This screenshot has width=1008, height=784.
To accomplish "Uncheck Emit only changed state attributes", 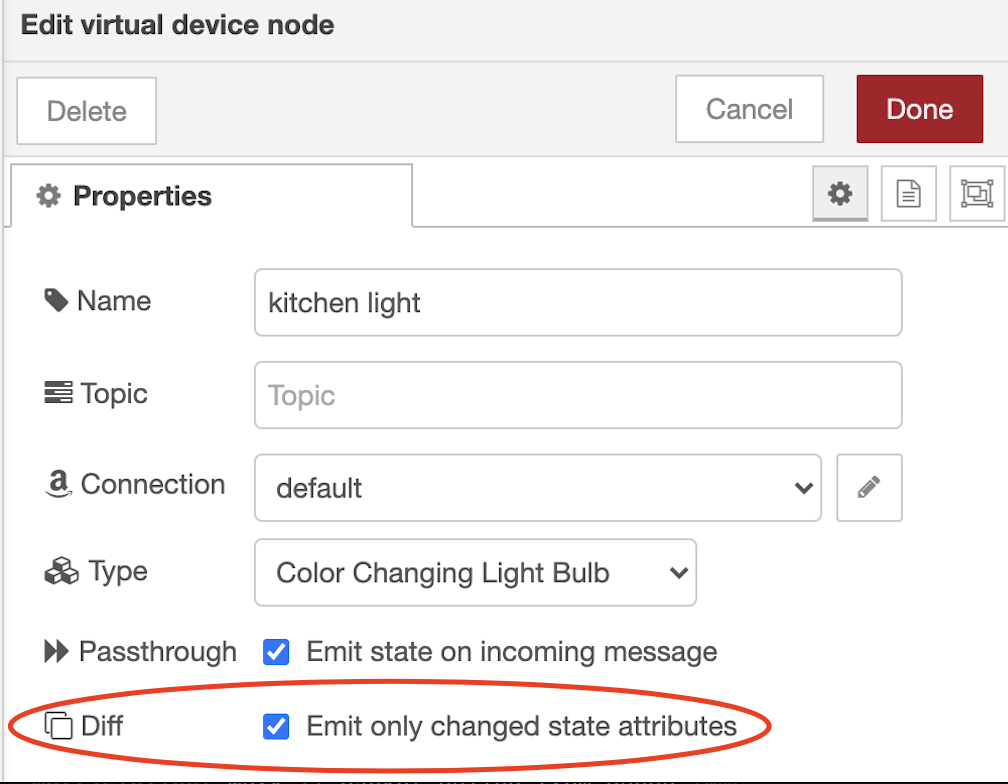I will (x=277, y=727).
